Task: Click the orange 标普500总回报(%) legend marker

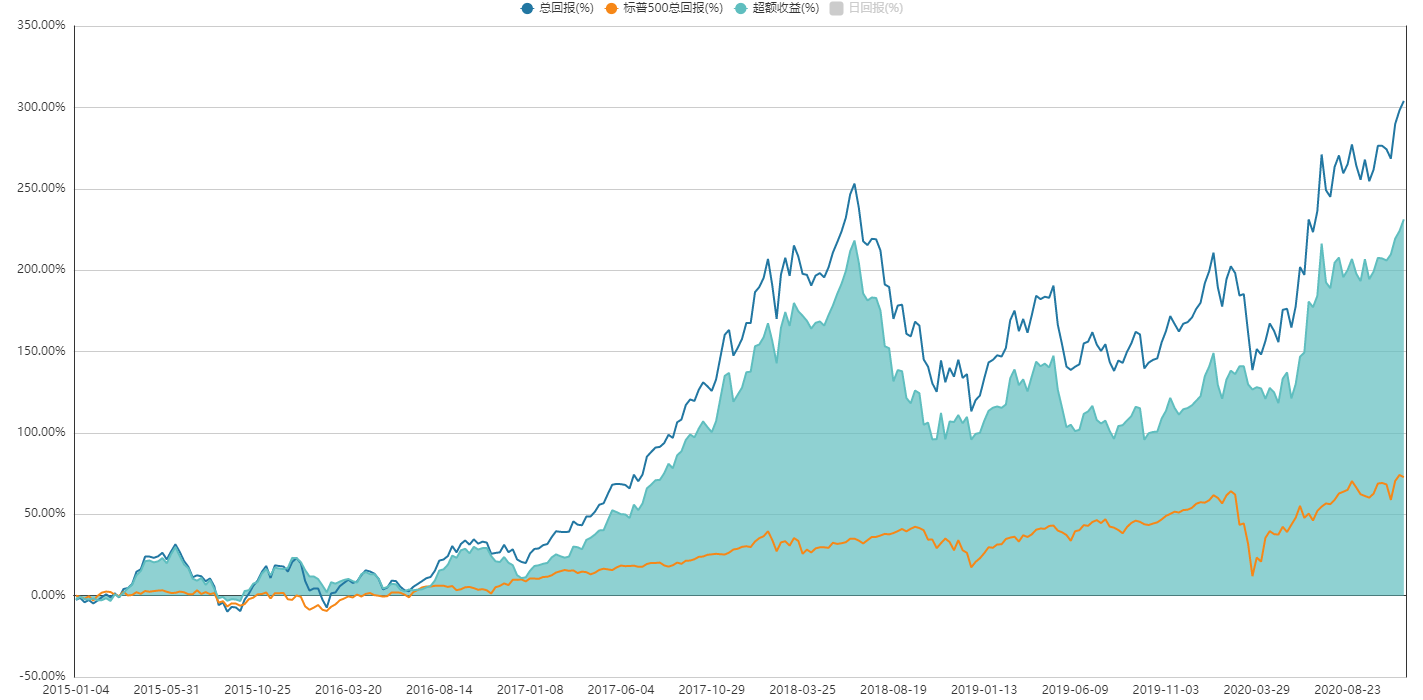Action: pyautogui.click(x=611, y=8)
